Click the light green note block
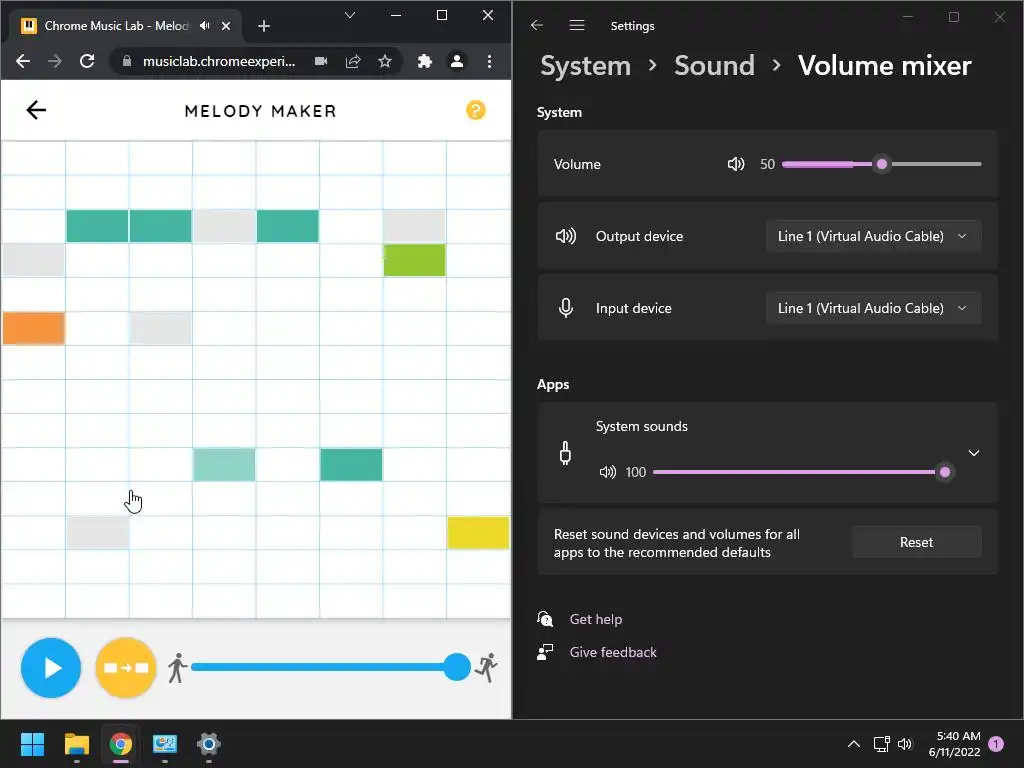Screen dimensions: 1024x768 point(414,260)
